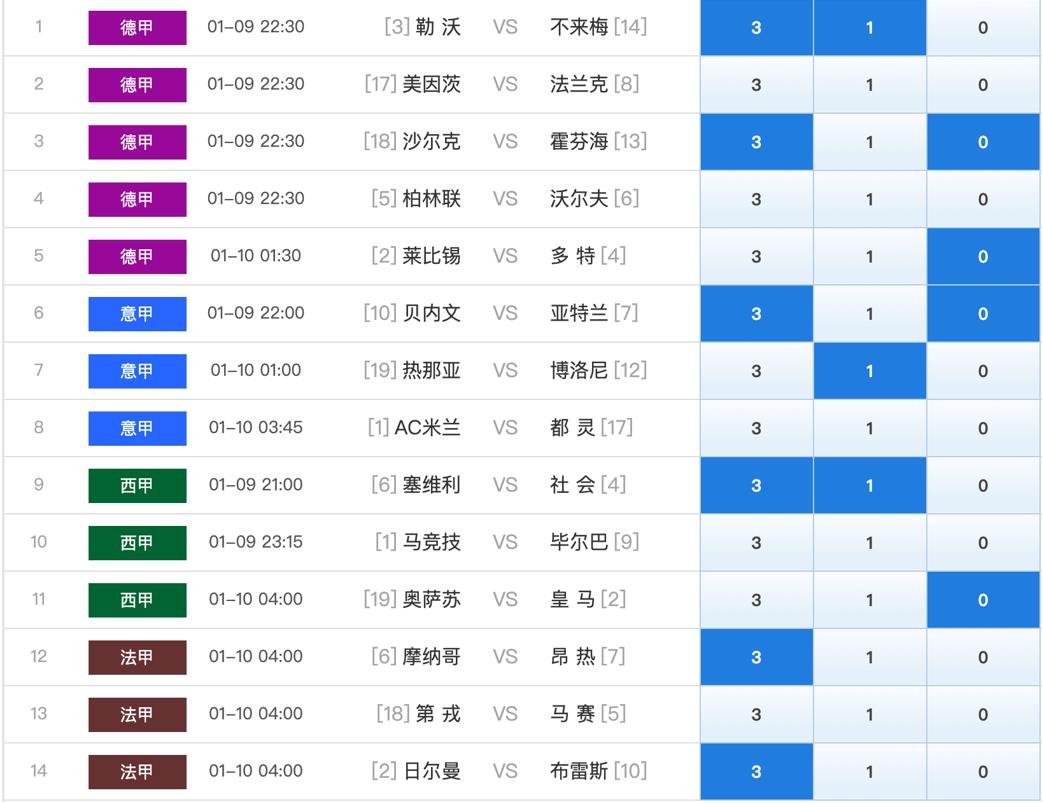Select the 0 option for 马竞技 vs 毕尔巴
Screen dimensions: 1043x803
983,542
